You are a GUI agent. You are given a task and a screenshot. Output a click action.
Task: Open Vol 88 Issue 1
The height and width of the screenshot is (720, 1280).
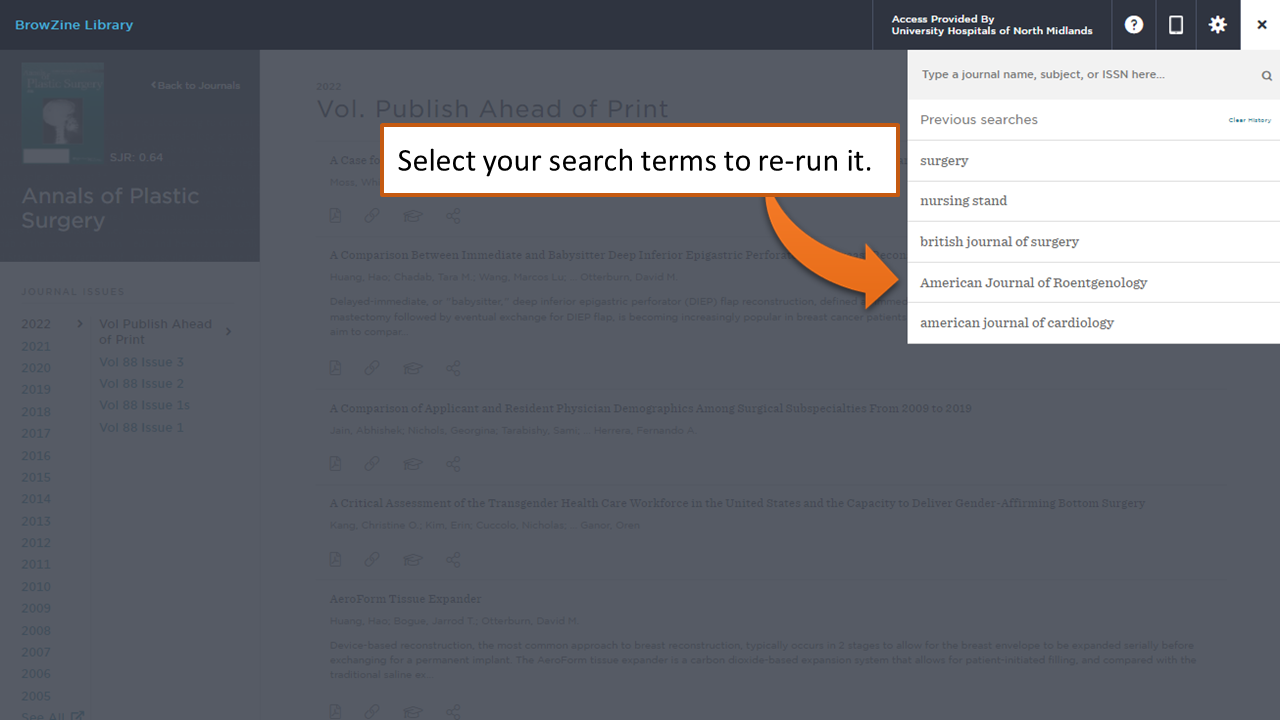coord(142,428)
